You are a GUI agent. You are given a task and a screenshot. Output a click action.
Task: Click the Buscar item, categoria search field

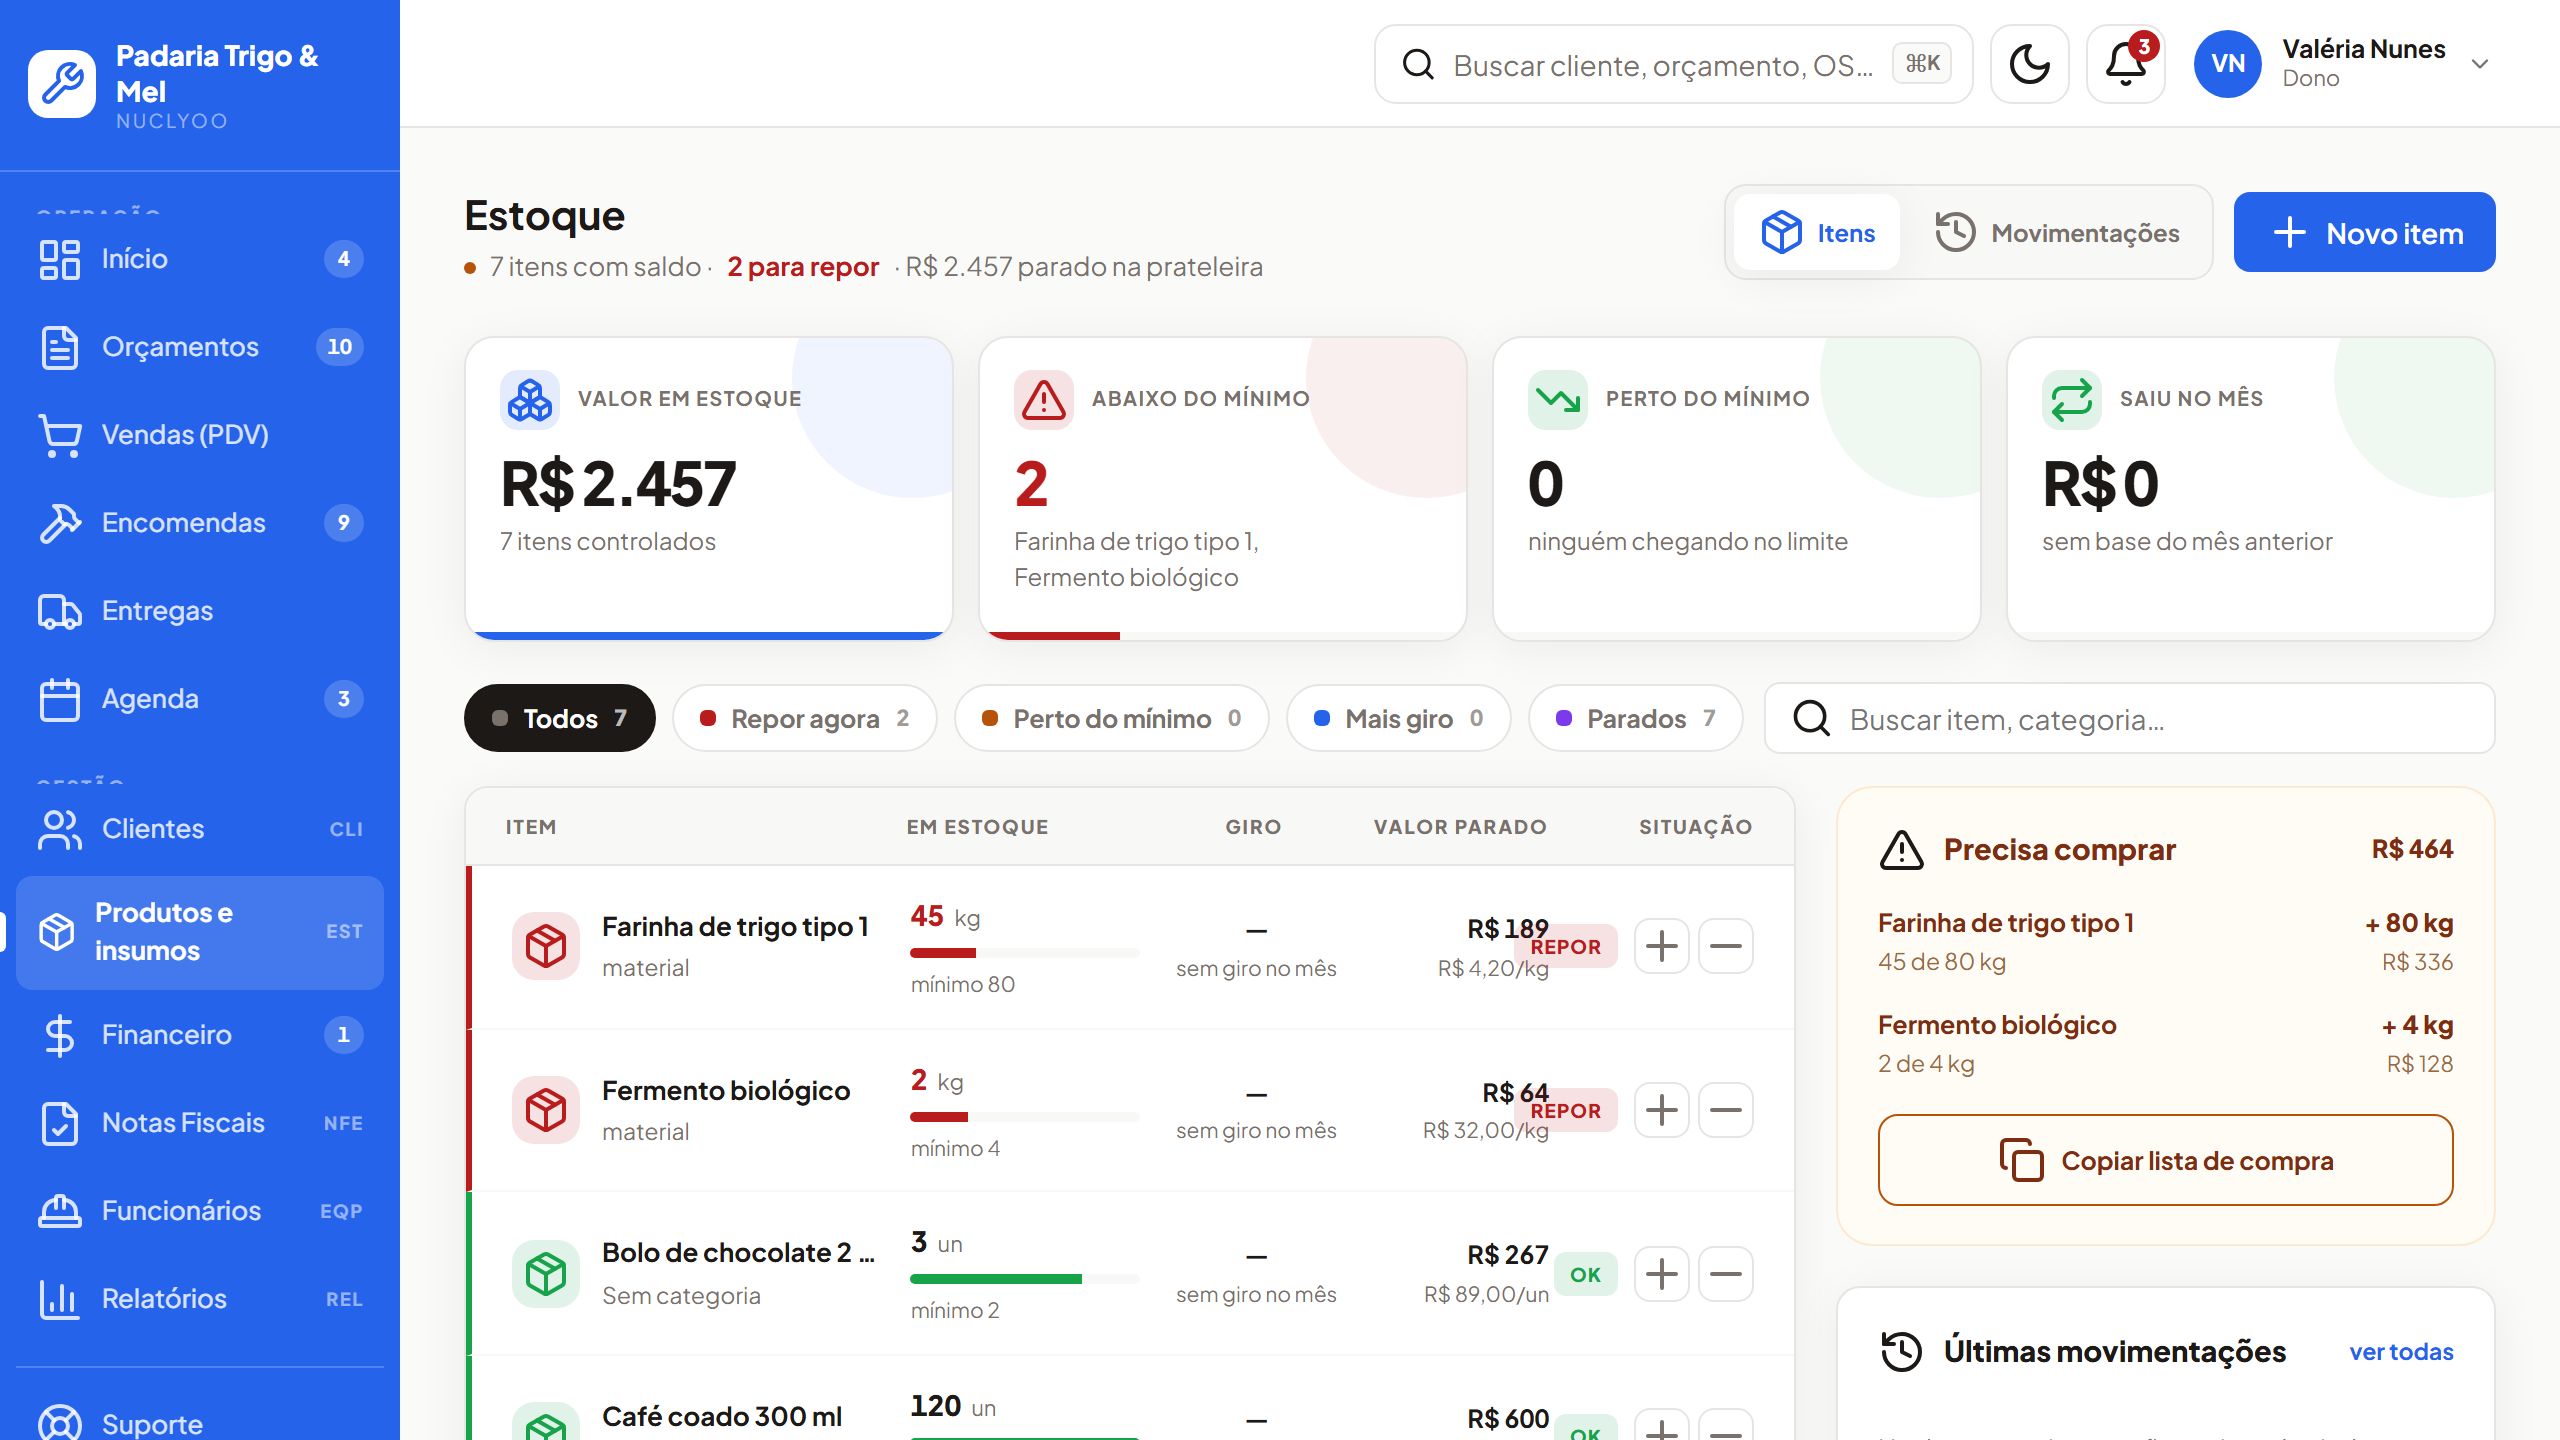click(2130, 718)
